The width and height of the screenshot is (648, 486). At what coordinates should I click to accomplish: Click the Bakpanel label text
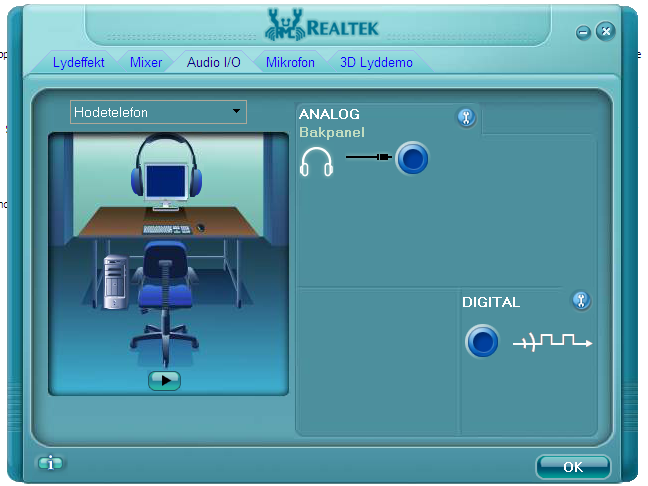click(x=332, y=132)
